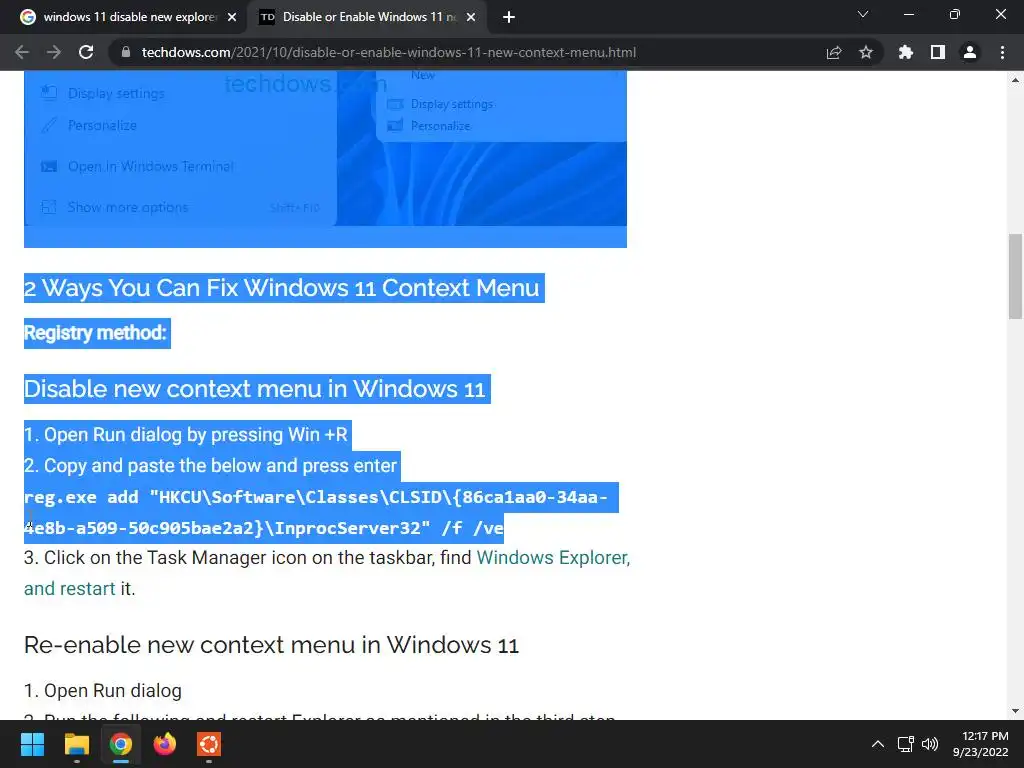1024x768 pixels.
Task: Open Chrome profile avatar icon
Action: (x=970, y=52)
